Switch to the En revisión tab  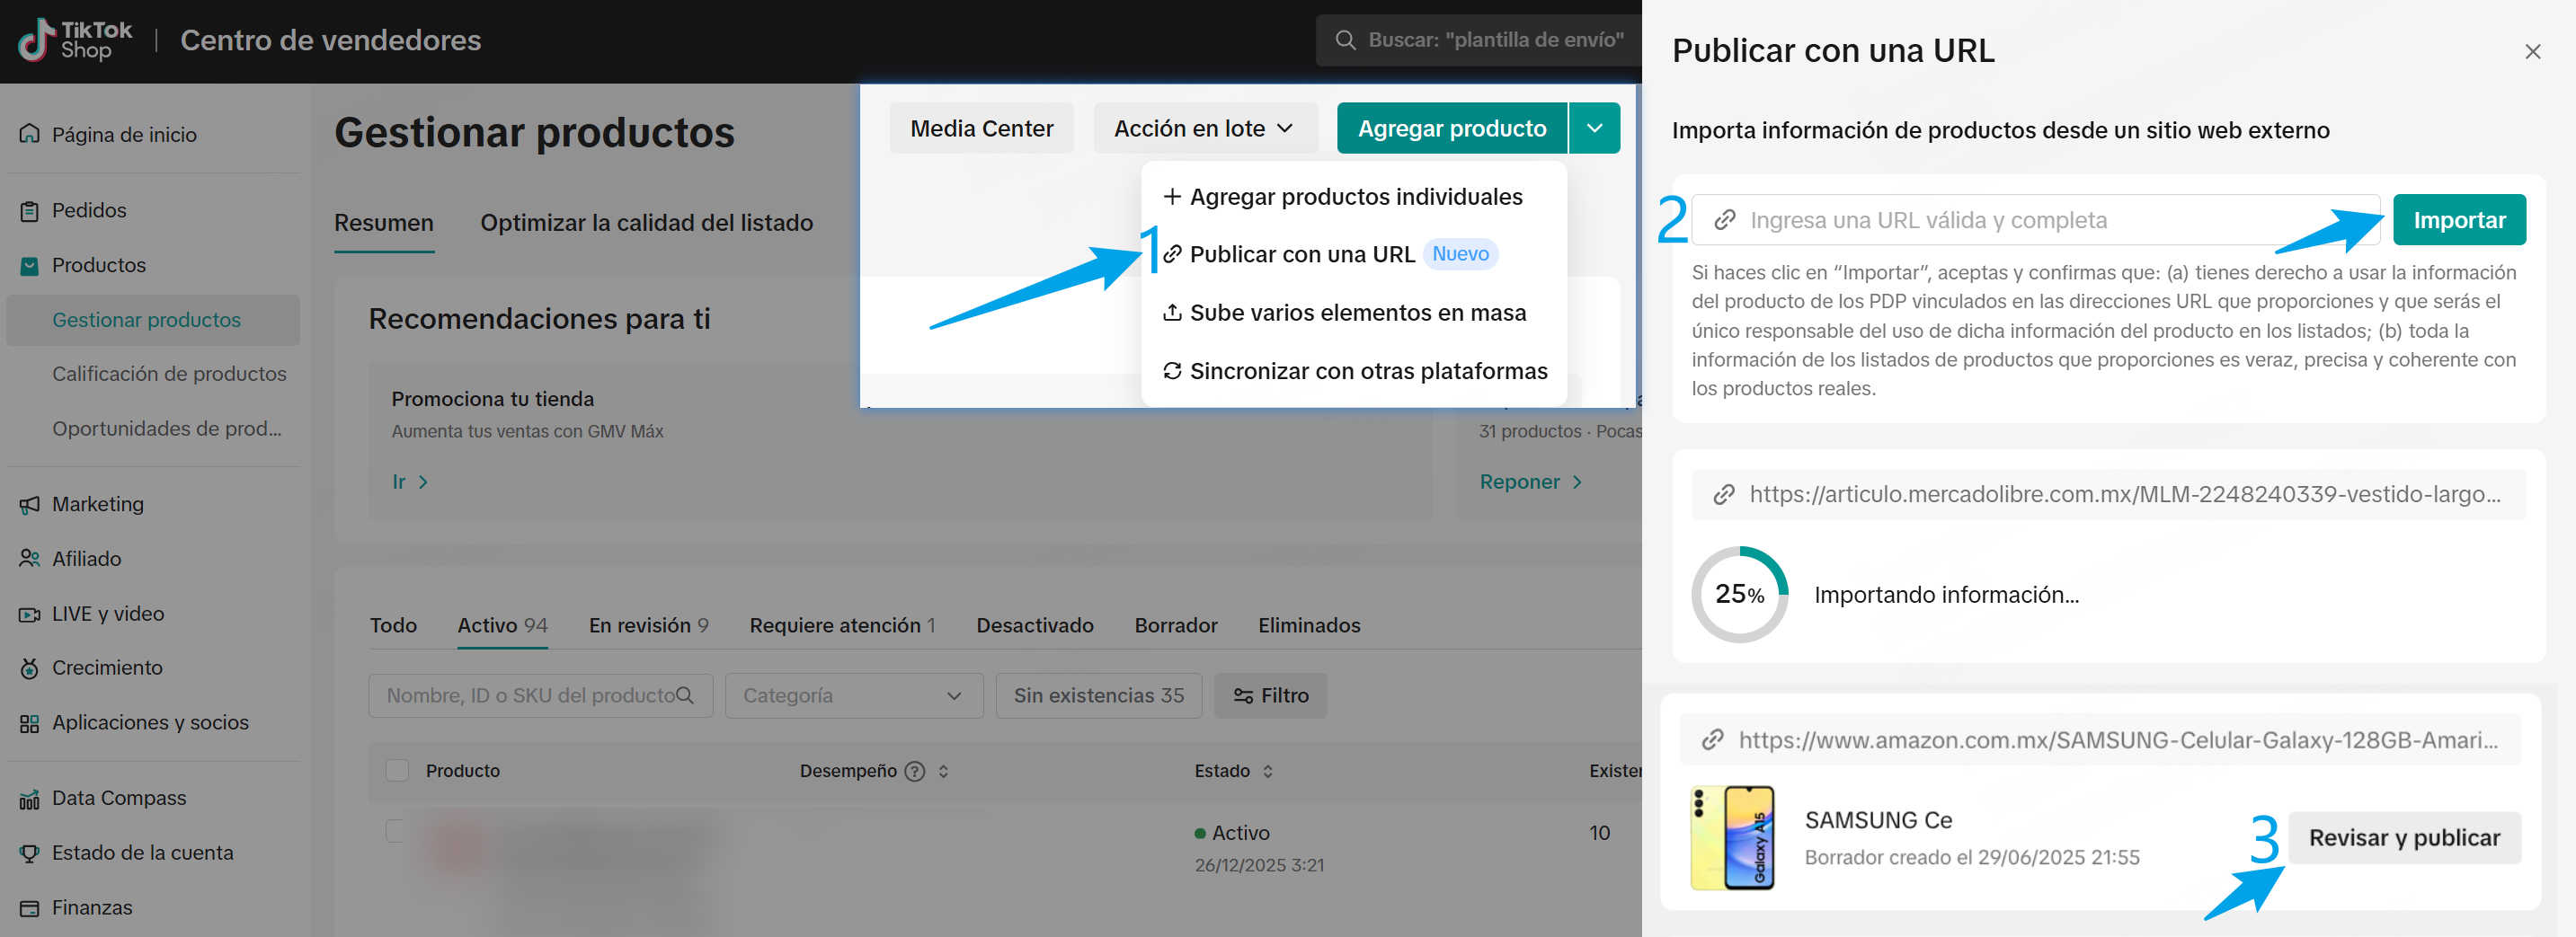click(647, 625)
